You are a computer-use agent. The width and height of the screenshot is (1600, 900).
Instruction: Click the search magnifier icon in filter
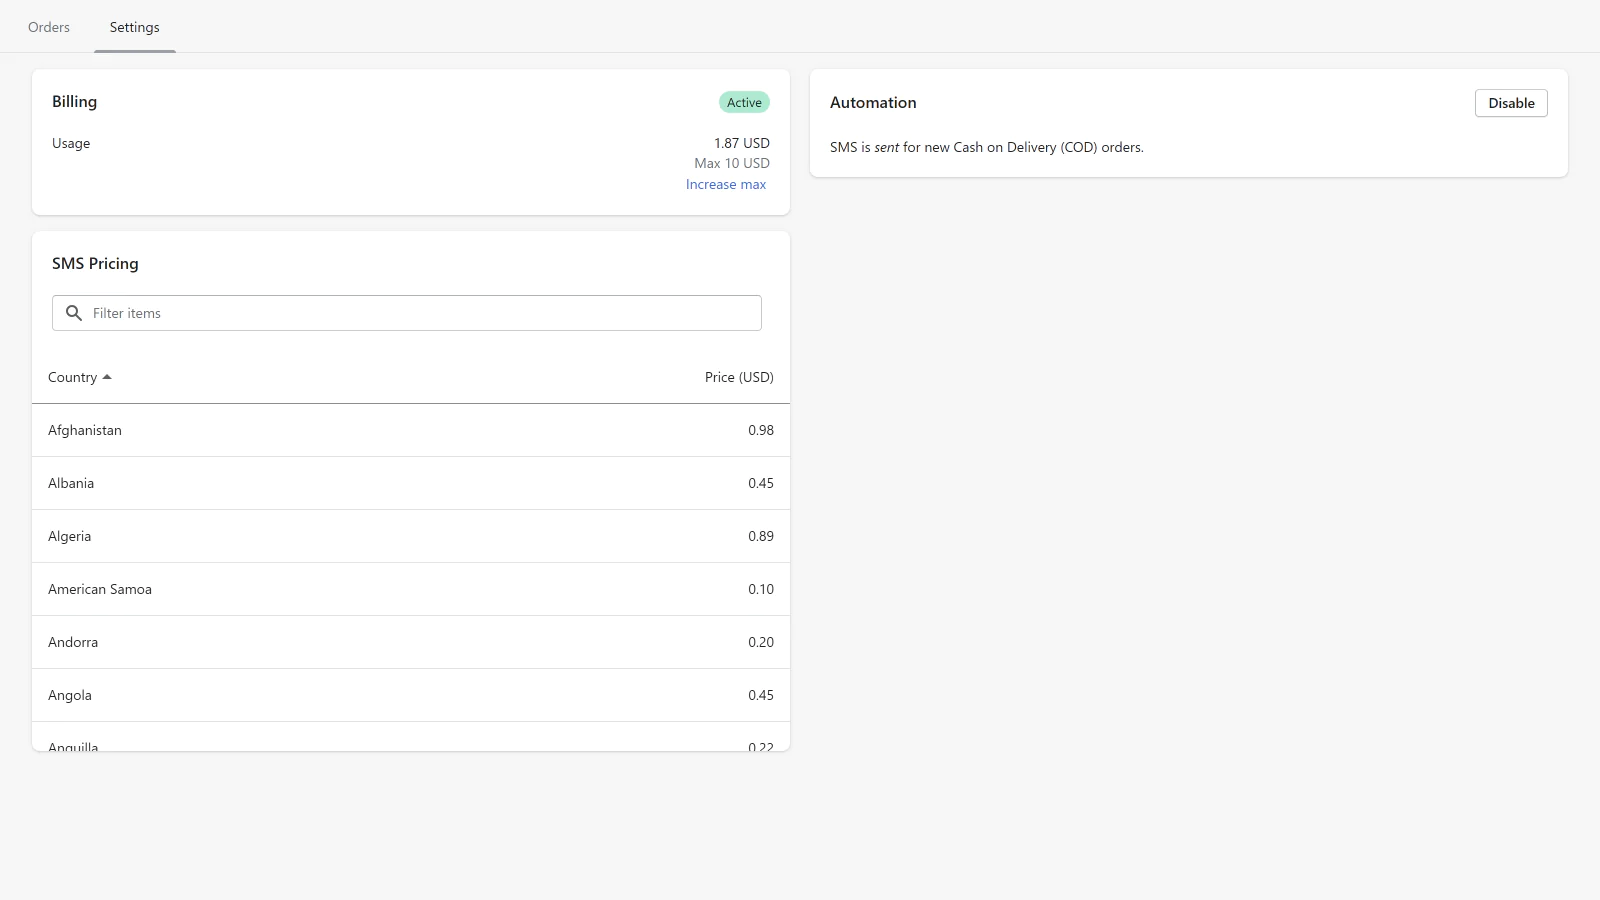click(74, 313)
